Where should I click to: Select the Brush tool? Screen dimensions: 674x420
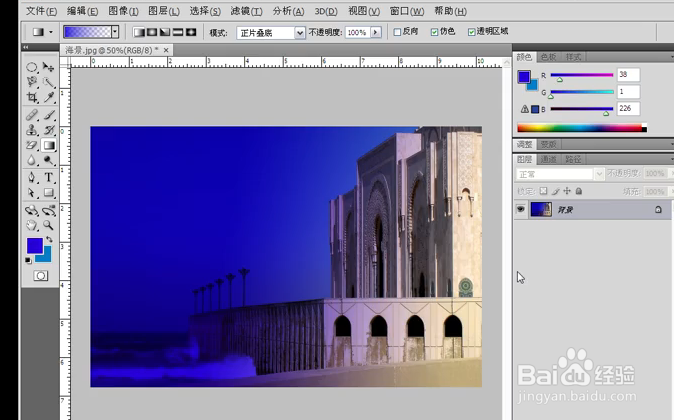(49, 115)
